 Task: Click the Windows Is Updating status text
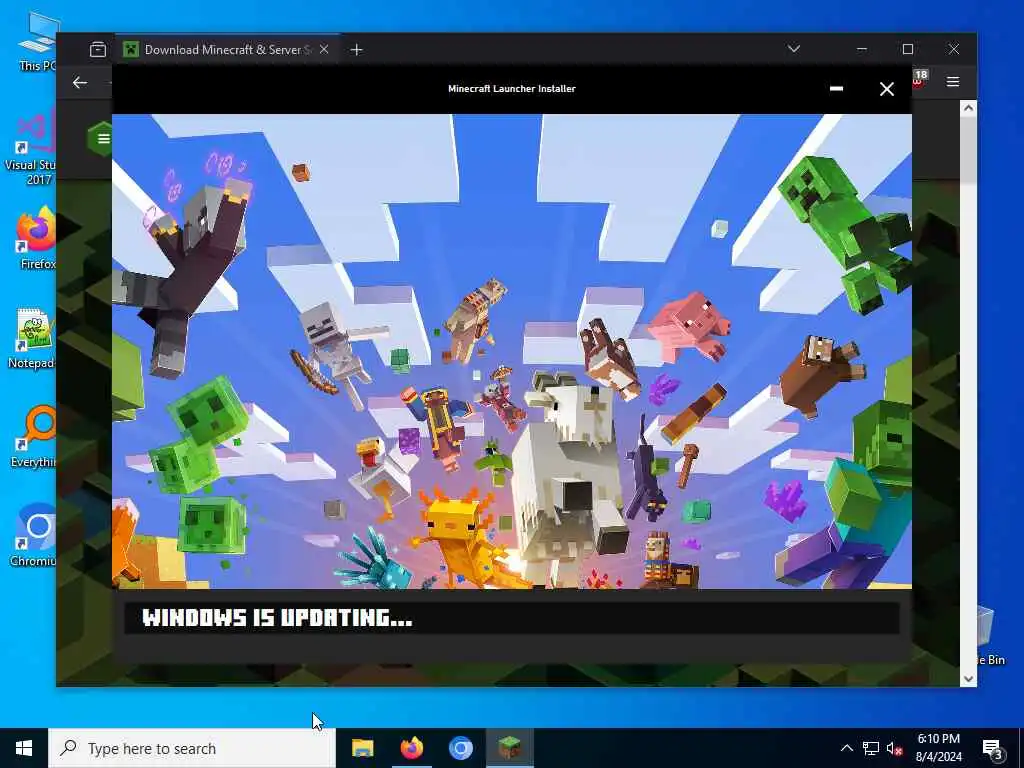[277, 618]
